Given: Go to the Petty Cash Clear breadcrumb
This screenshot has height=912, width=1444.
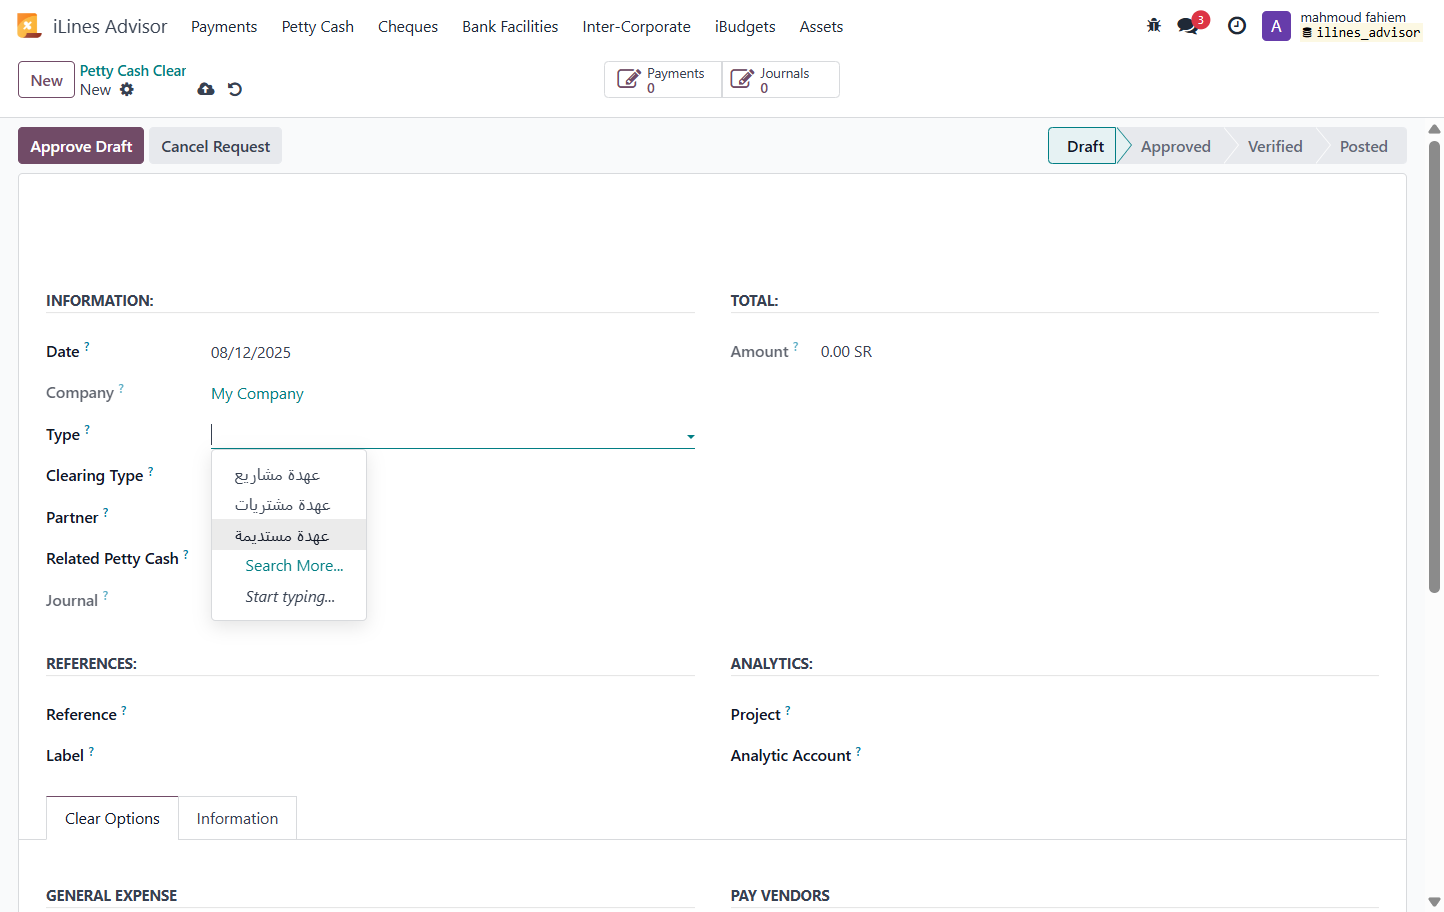Looking at the screenshot, I should (x=133, y=71).
